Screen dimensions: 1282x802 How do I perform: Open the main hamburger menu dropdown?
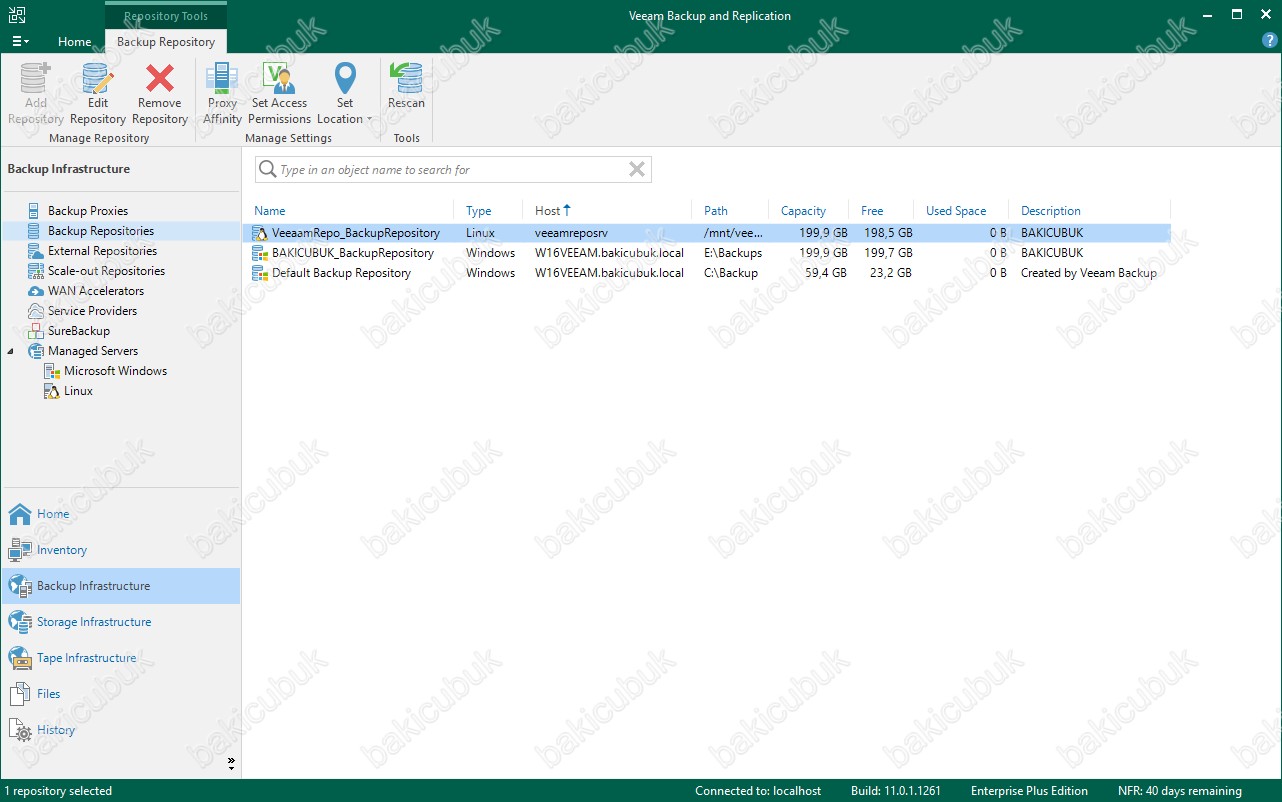click(19, 42)
